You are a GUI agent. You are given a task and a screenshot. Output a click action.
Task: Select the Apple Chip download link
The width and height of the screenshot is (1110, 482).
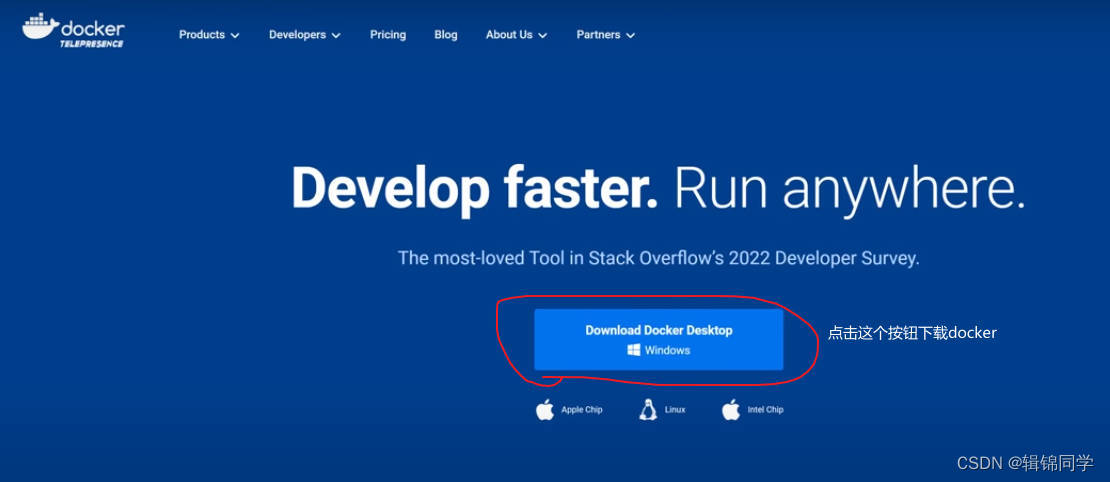[582, 410]
